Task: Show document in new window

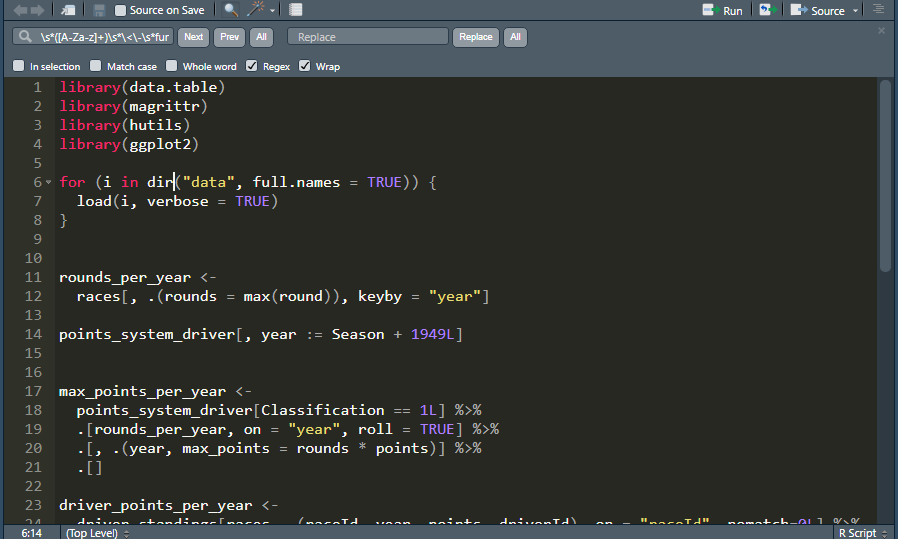Action: [68, 10]
